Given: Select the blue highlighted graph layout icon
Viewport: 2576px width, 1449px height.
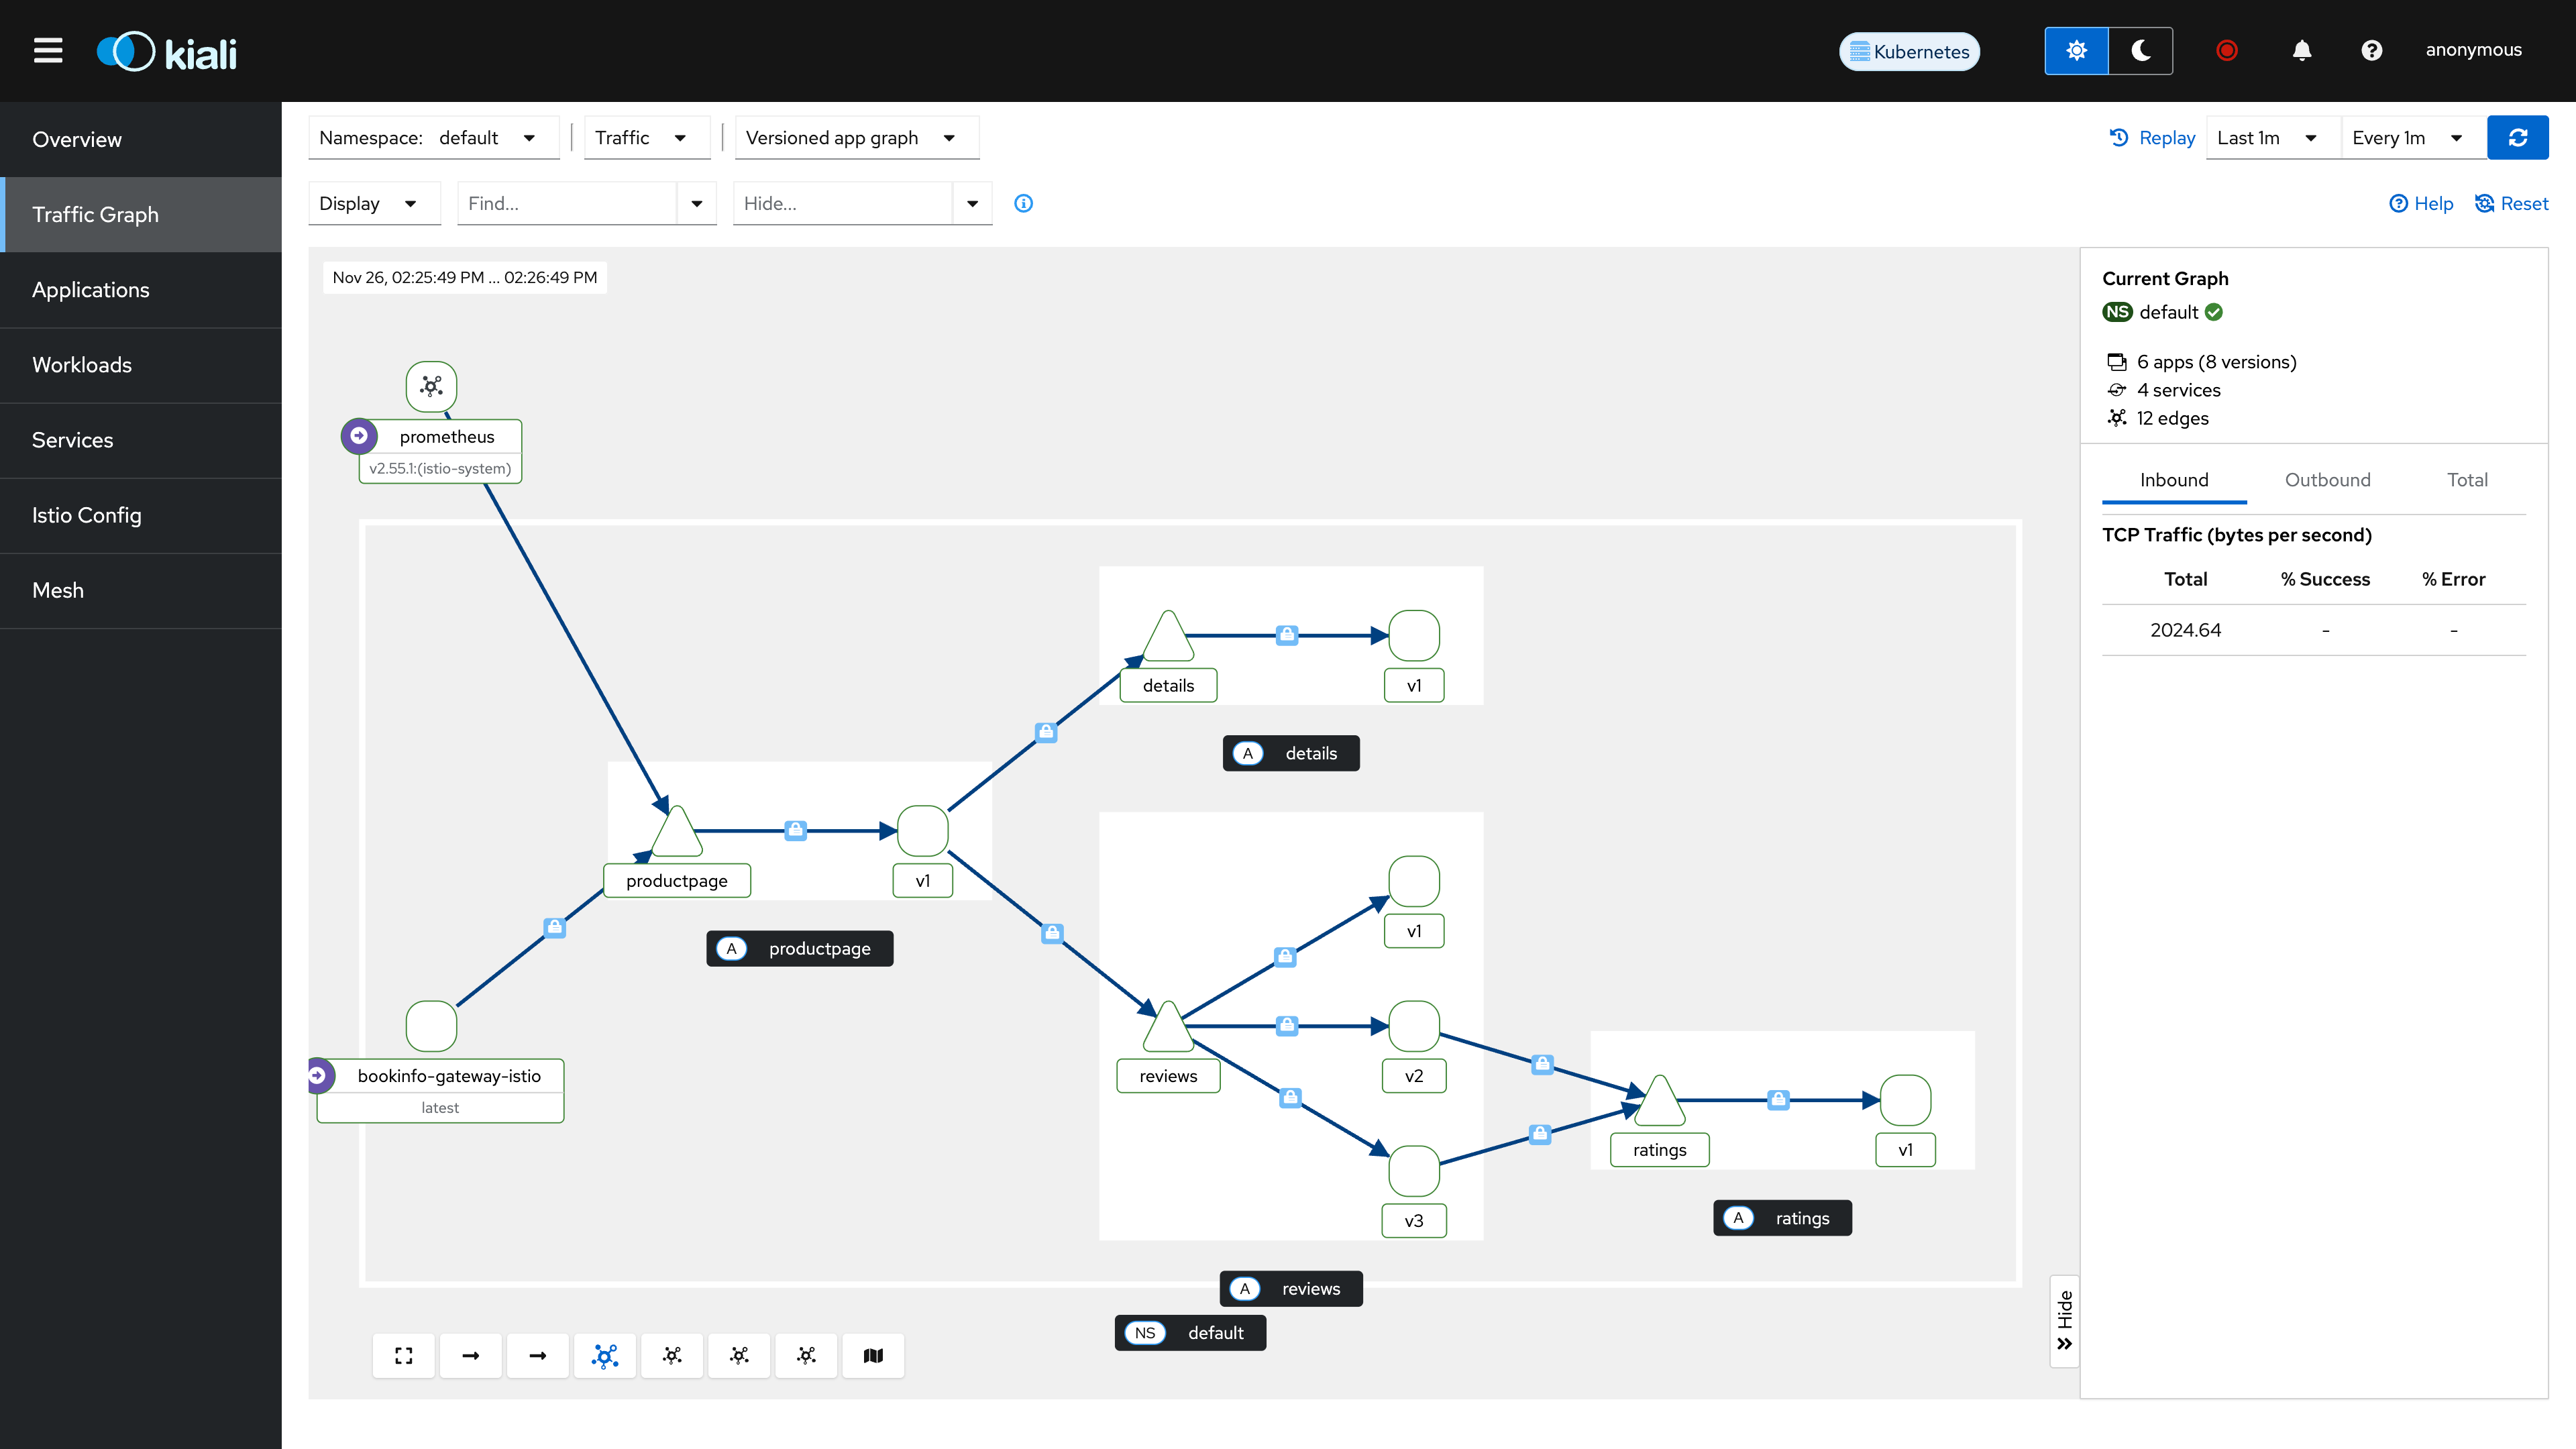Looking at the screenshot, I should coord(605,1355).
